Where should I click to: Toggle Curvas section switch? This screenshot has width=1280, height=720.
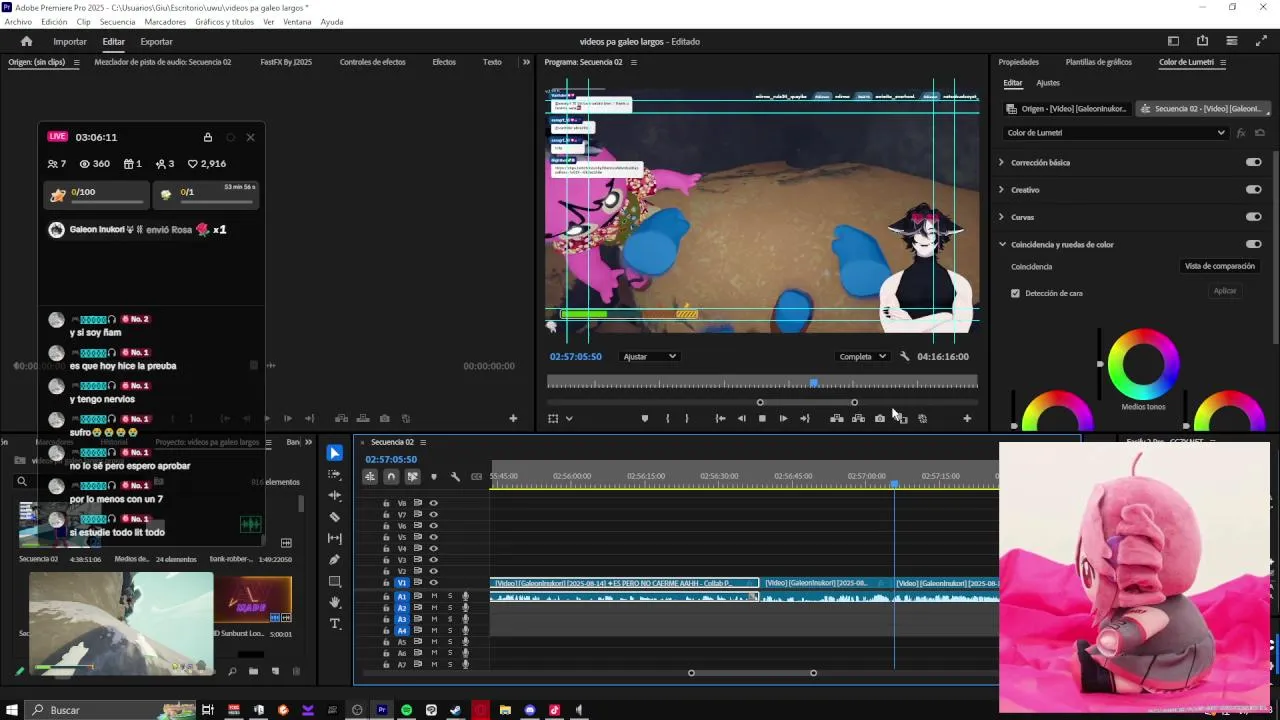pyautogui.click(x=1253, y=216)
